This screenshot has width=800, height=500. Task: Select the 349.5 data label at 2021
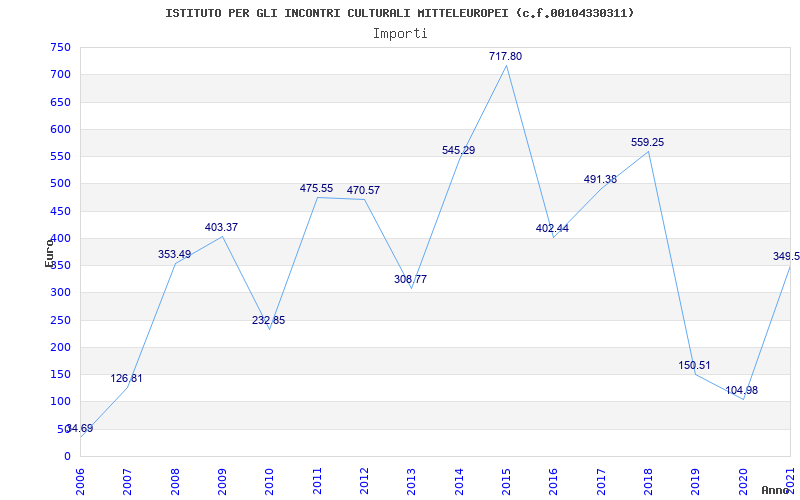[786, 256]
